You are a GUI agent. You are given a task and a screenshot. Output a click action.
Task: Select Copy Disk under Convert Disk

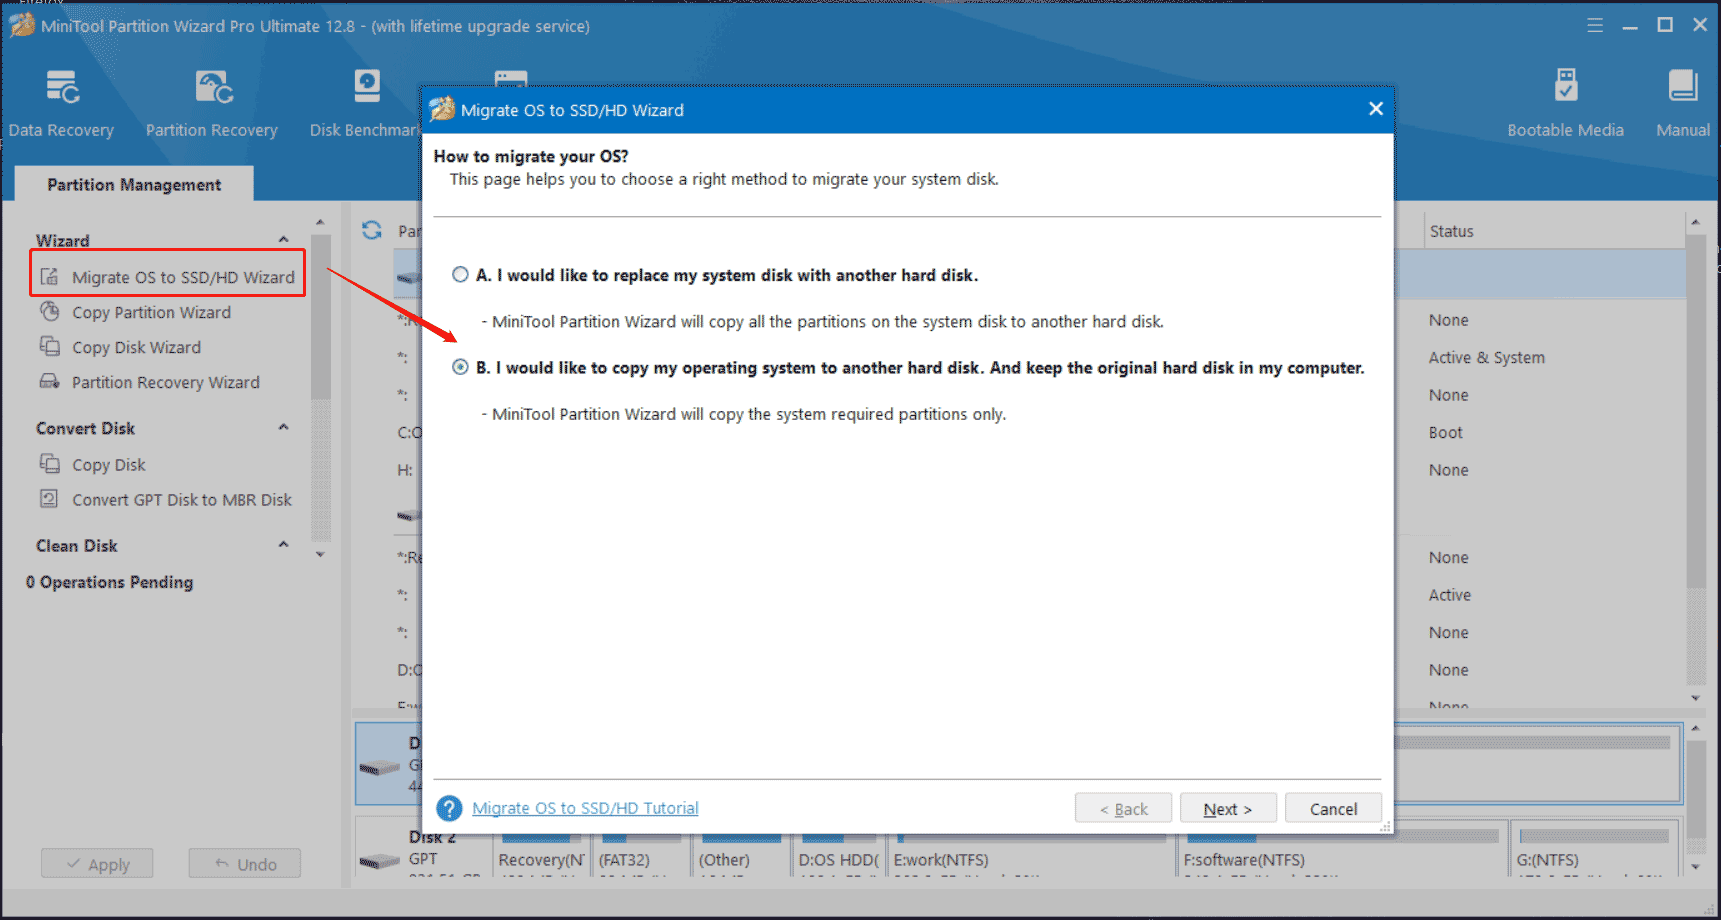pos(106,464)
